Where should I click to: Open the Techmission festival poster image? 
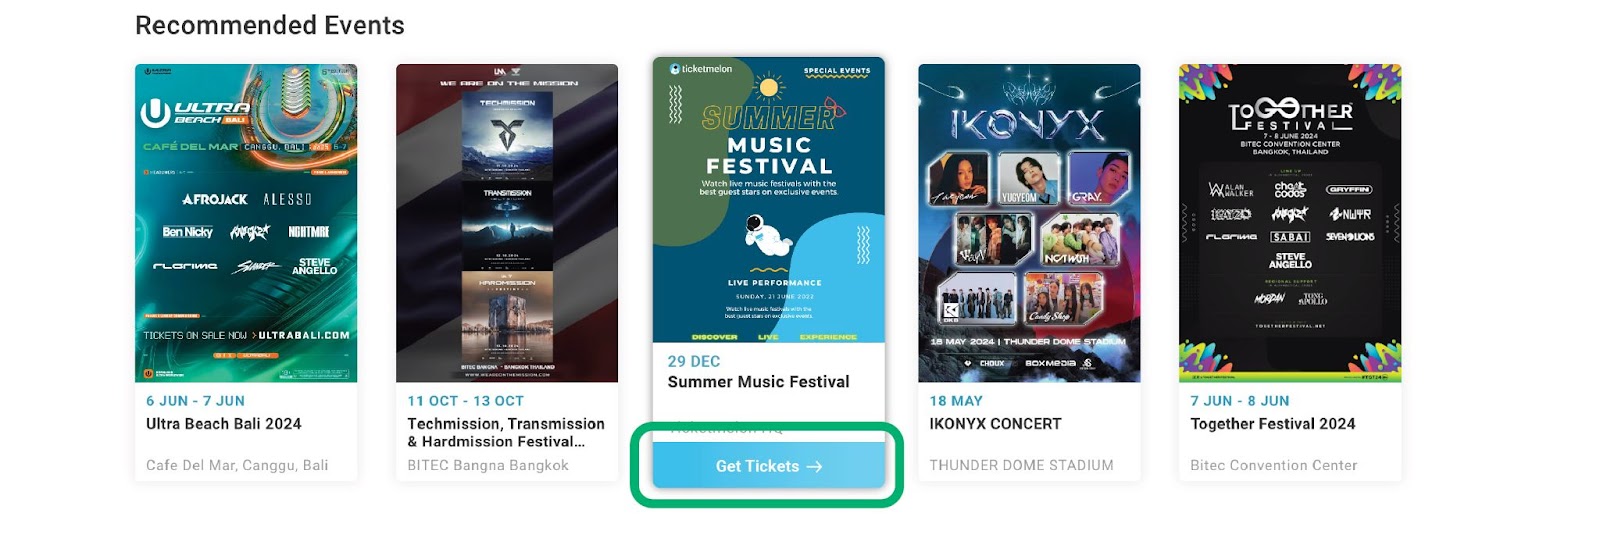[x=507, y=223]
